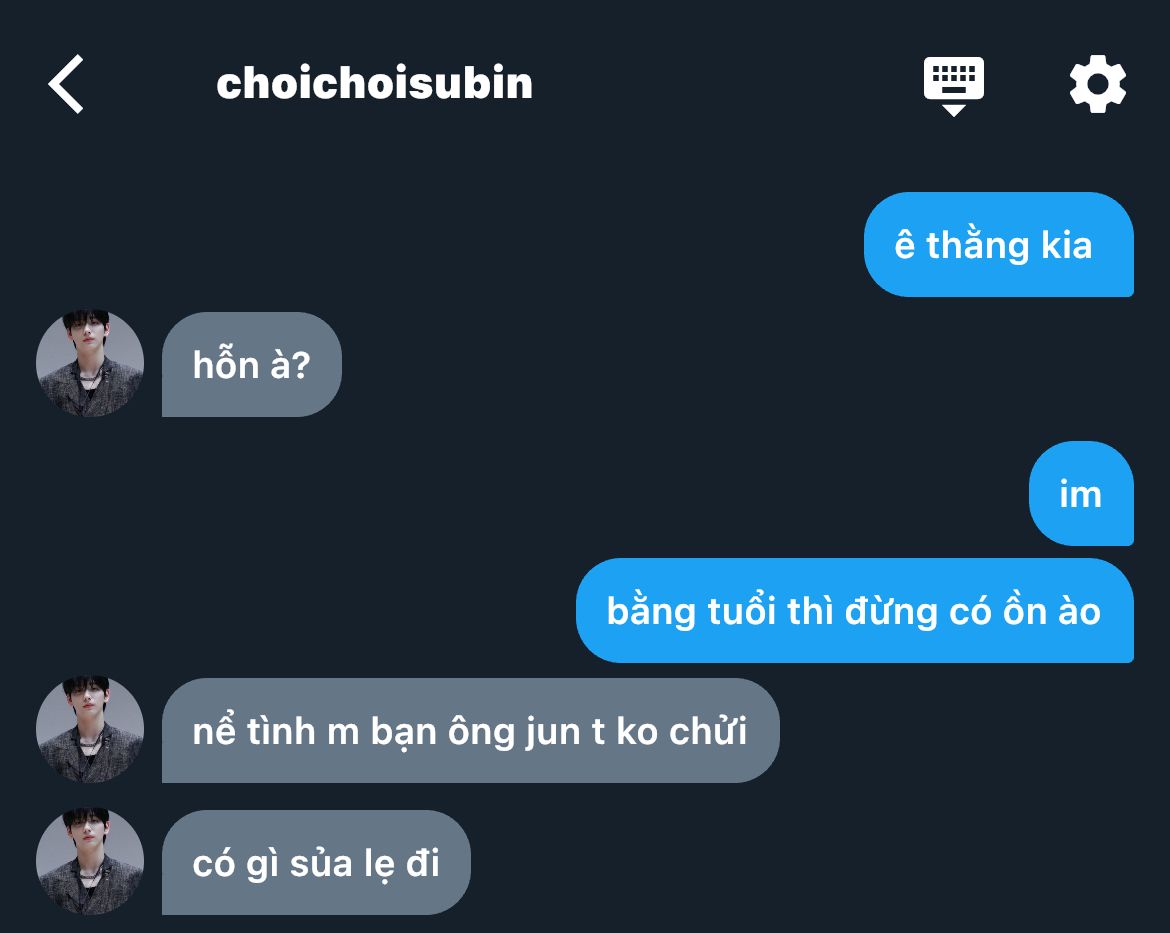
Task: Tap the "im" sent message
Action: tap(1081, 493)
